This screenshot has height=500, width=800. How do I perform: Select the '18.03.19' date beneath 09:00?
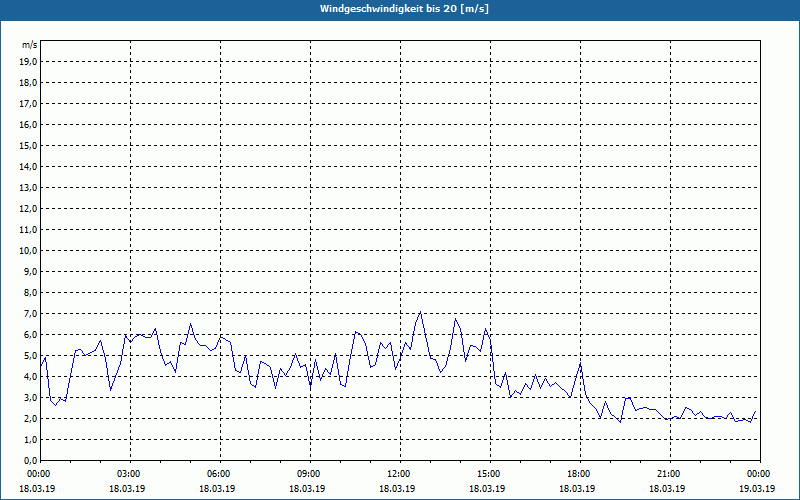pyautogui.click(x=307, y=489)
